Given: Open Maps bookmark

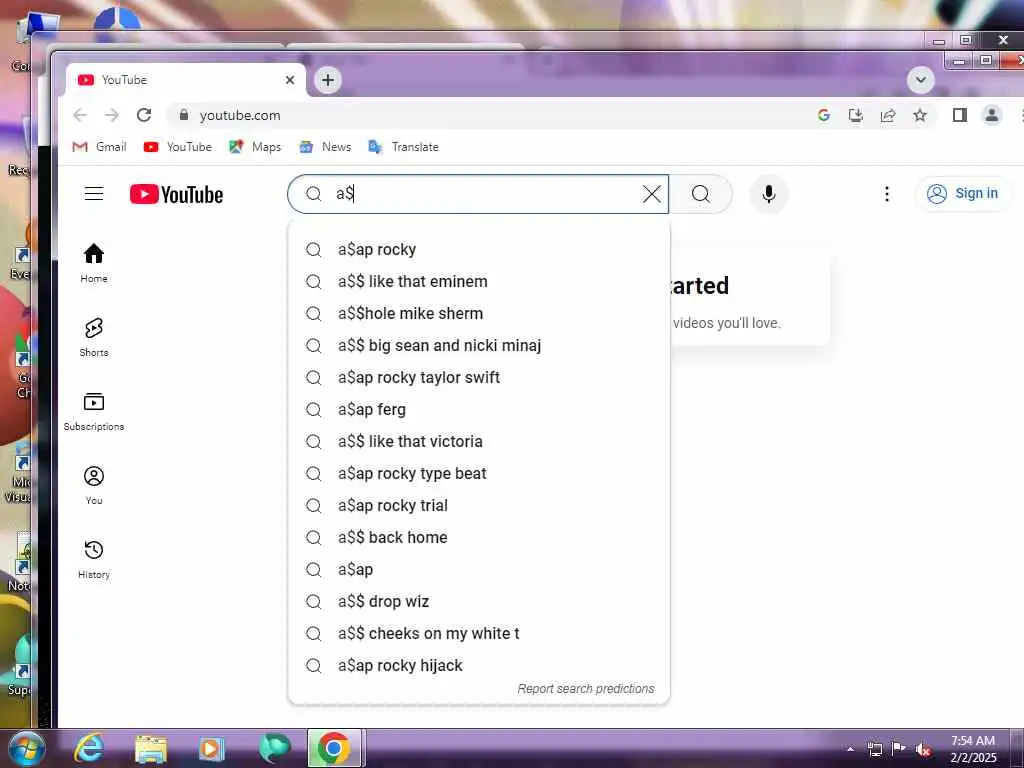Looking at the screenshot, I should point(255,147).
